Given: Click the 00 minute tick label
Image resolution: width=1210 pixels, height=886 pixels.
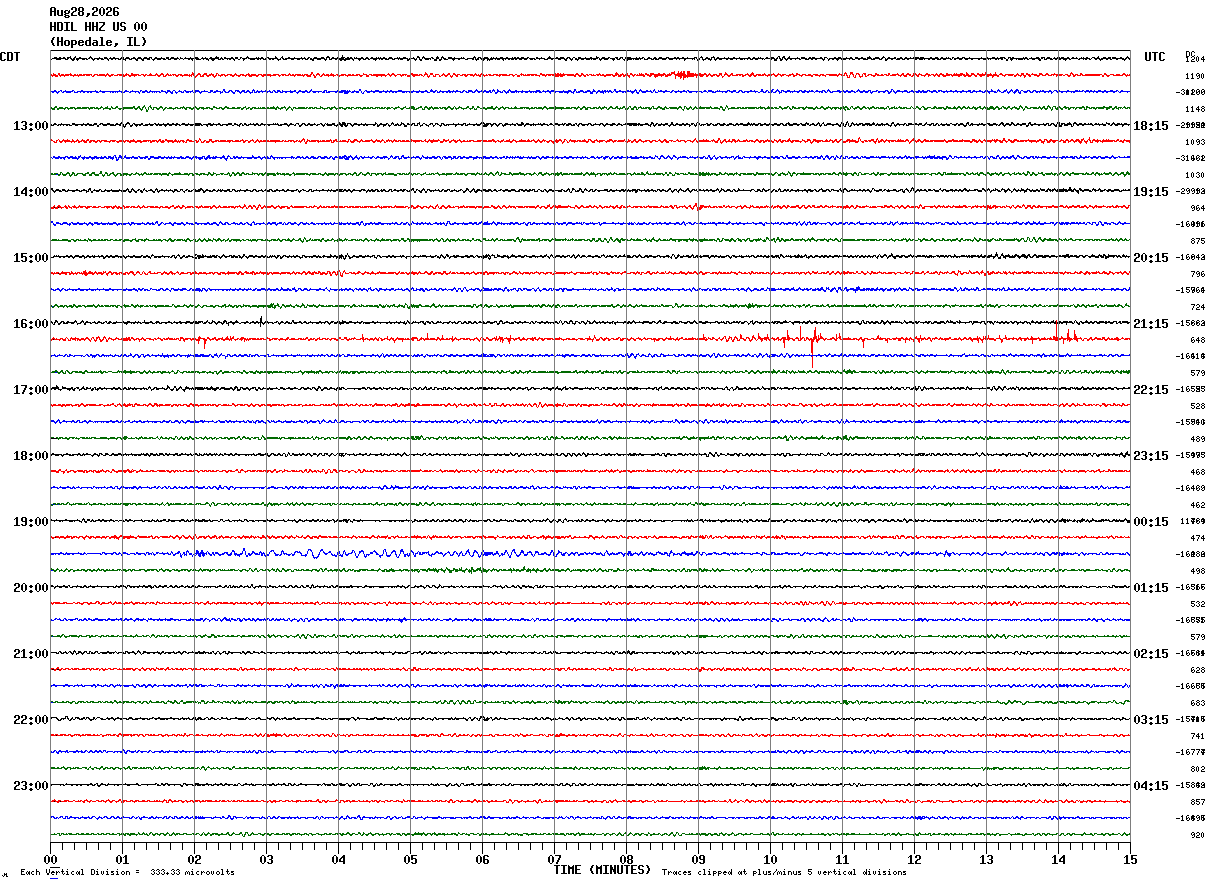Looking at the screenshot, I should 50,859.
